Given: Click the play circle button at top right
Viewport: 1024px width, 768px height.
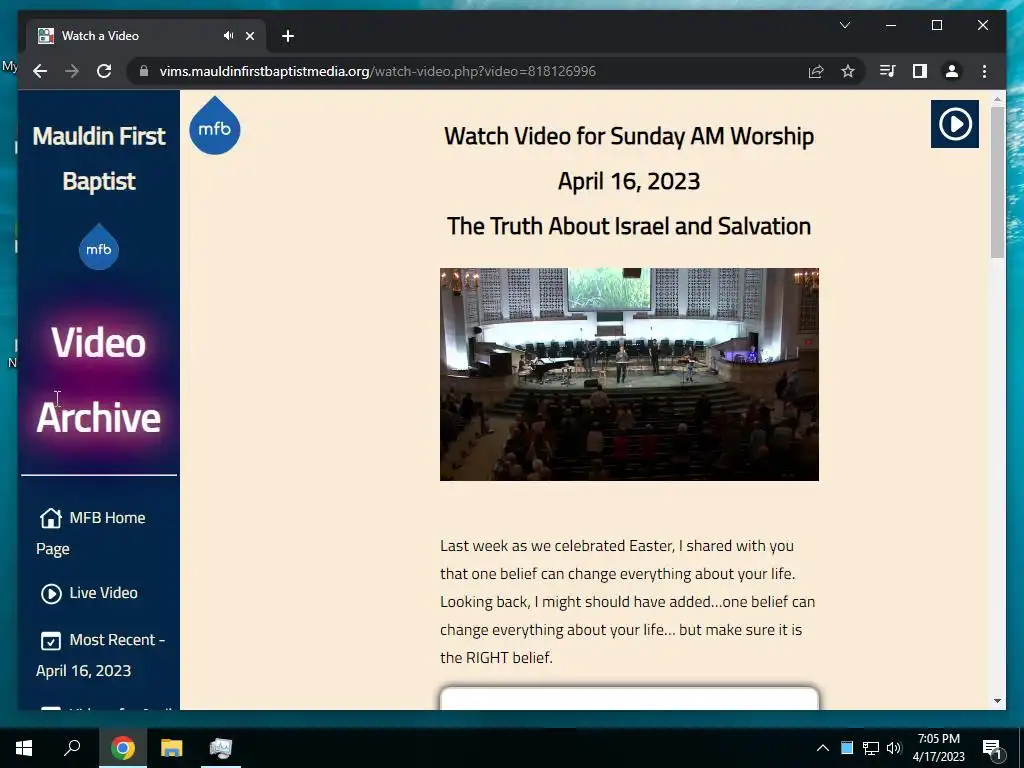Looking at the screenshot, I should (954, 124).
